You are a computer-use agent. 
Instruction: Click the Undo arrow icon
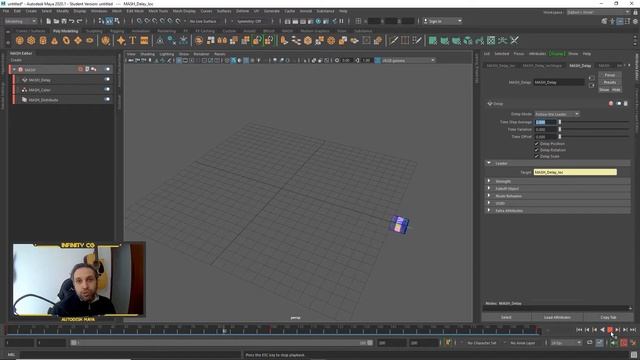pos(72,21)
